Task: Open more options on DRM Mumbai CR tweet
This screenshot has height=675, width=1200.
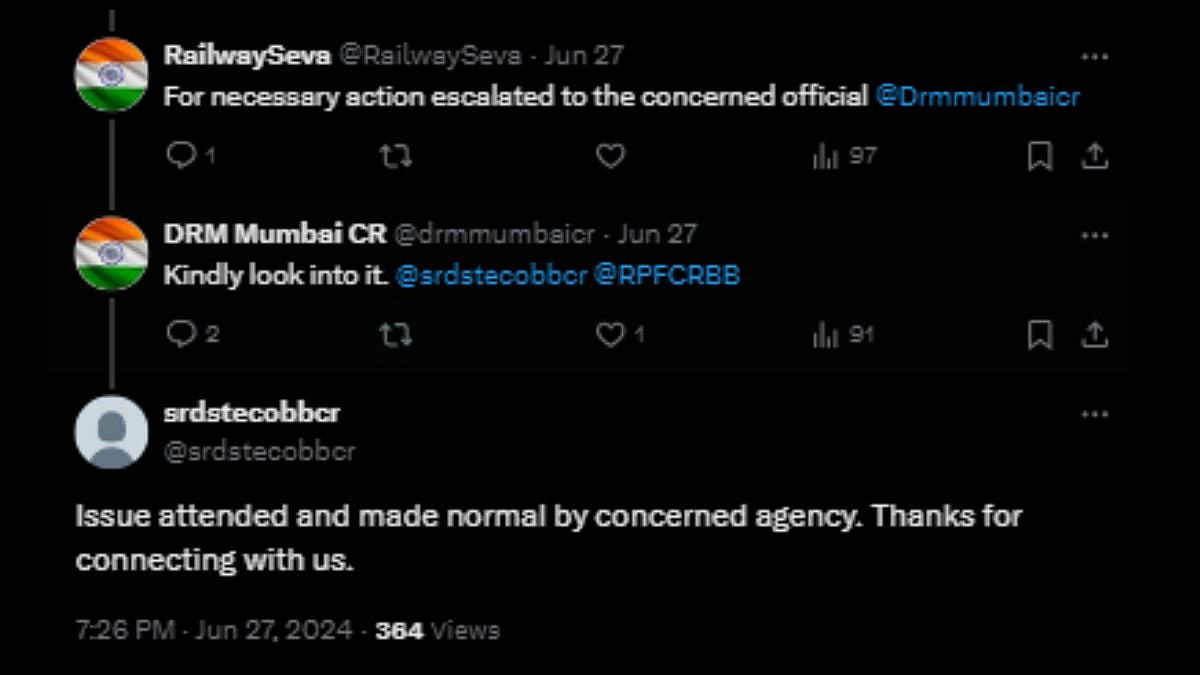Action: coord(1095,236)
